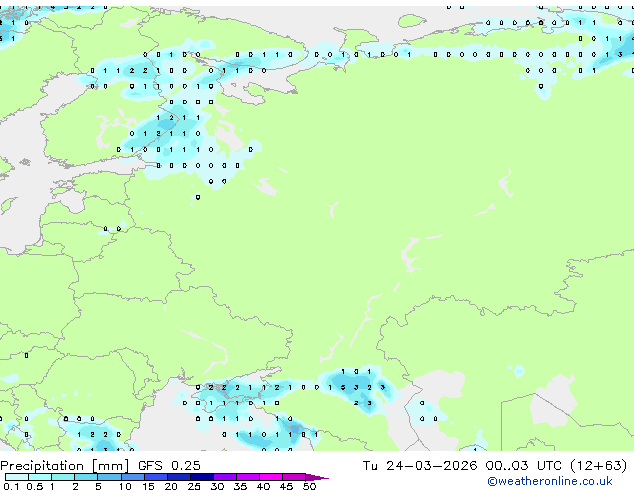Click the 45 to 50 mm legend swatch
This screenshot has height=490, width=634.
pyautogui.click(x=294, y=477)
